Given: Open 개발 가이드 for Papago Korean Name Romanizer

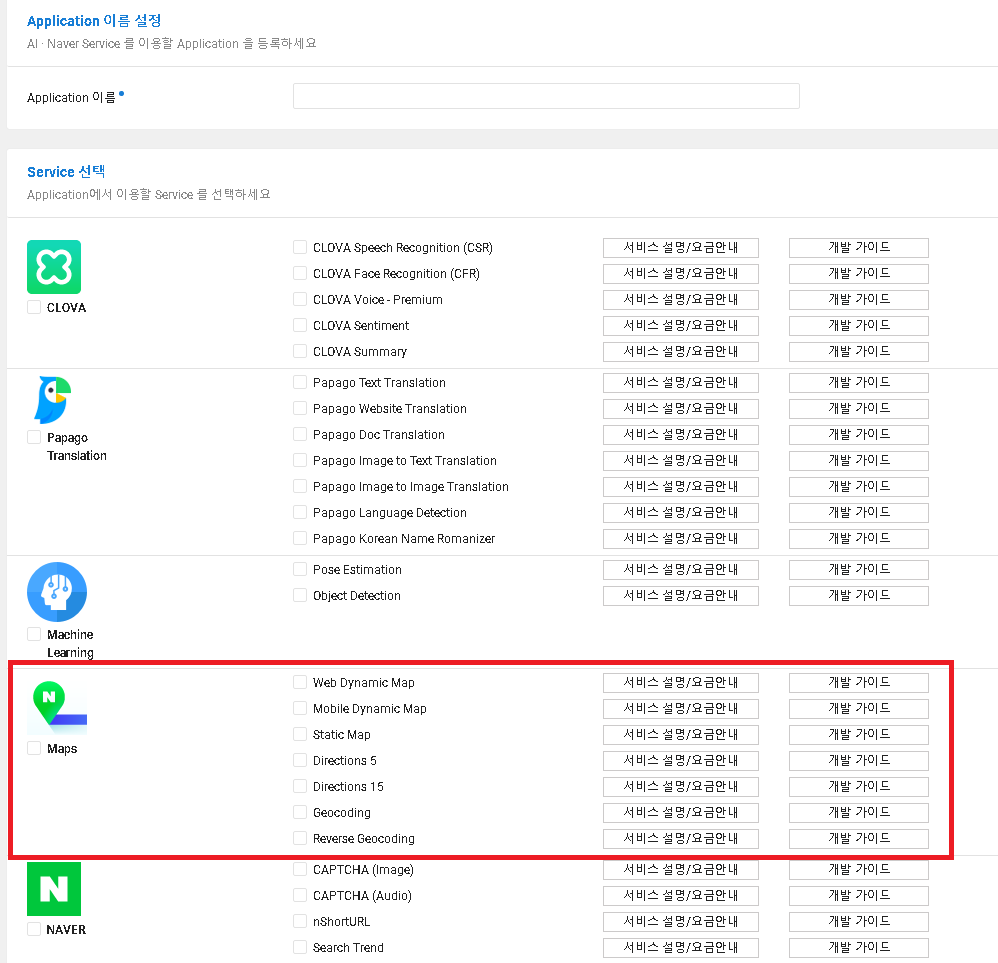Looking at the screenshot, I should [859, 538].
